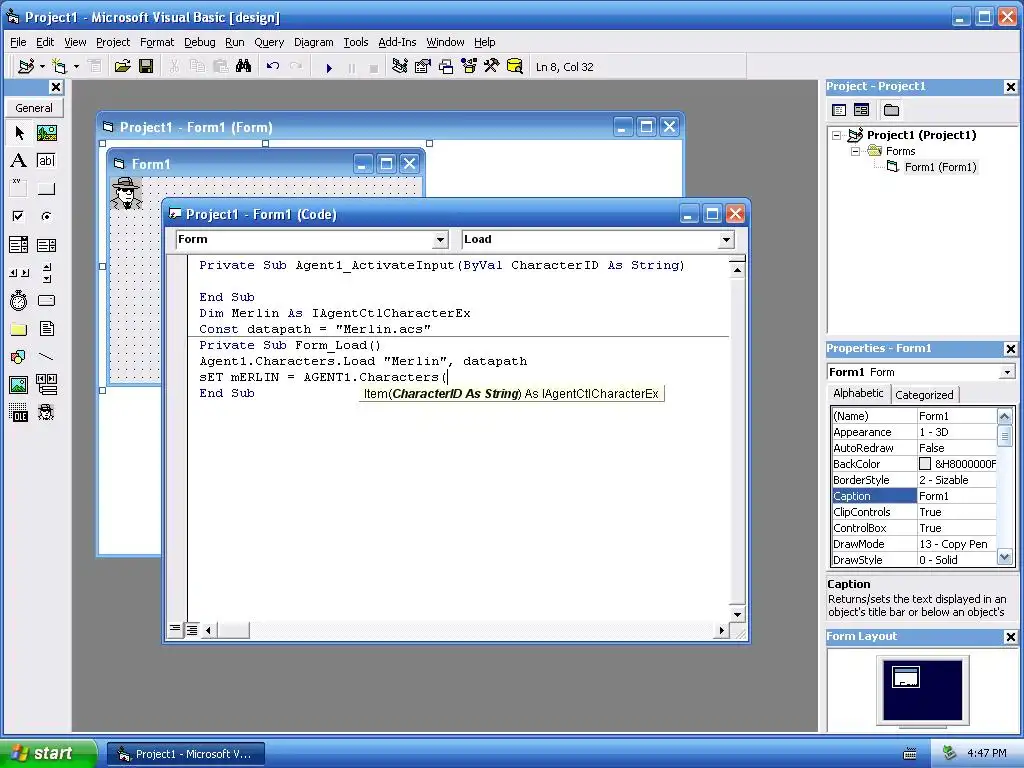Pick the ComboBox control in the toolbox
The height and width of the screenshot is (768, 1024).
click(19, 245)
